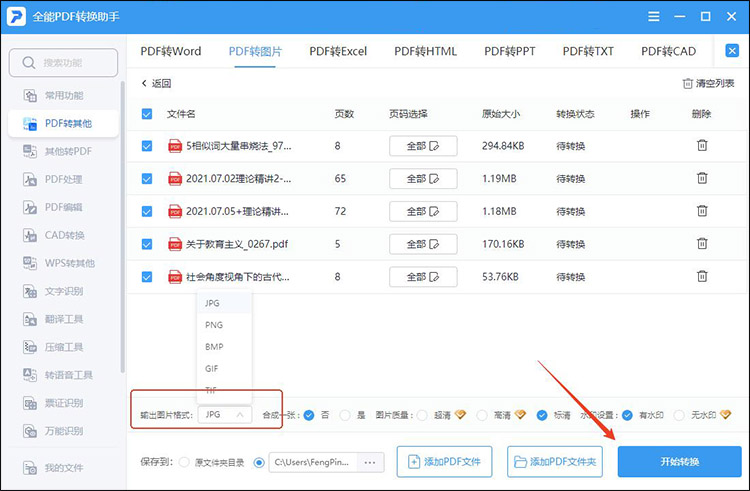Open page selection 全部 for 2021.07.05+理论精讲
This screenshot has height=491, width=750.
click(x=423, y=211)
